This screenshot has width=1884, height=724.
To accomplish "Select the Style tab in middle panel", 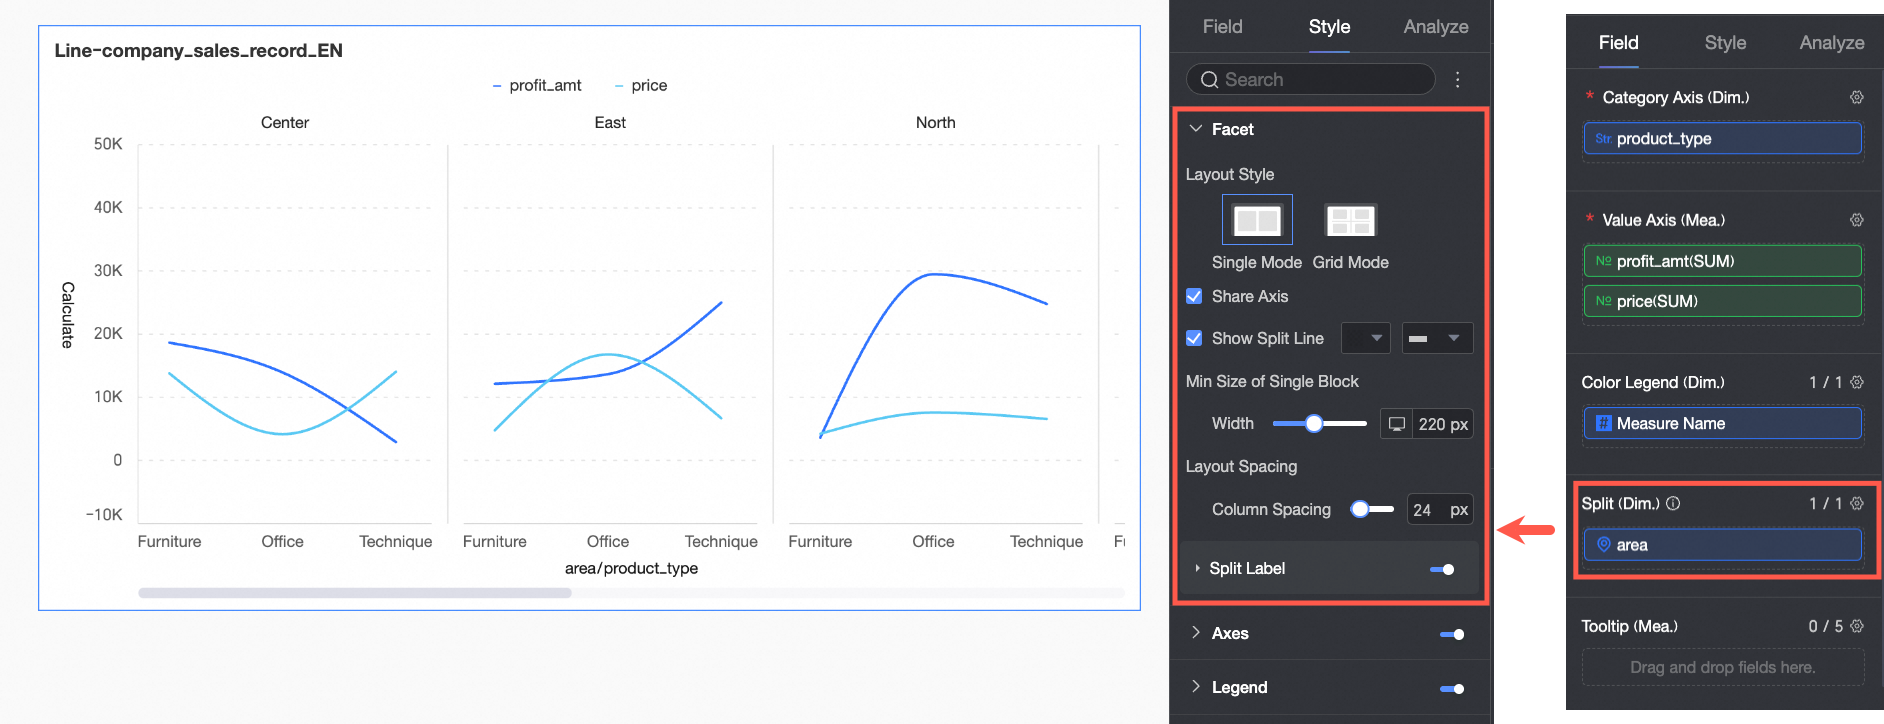I will [1329, 27].
